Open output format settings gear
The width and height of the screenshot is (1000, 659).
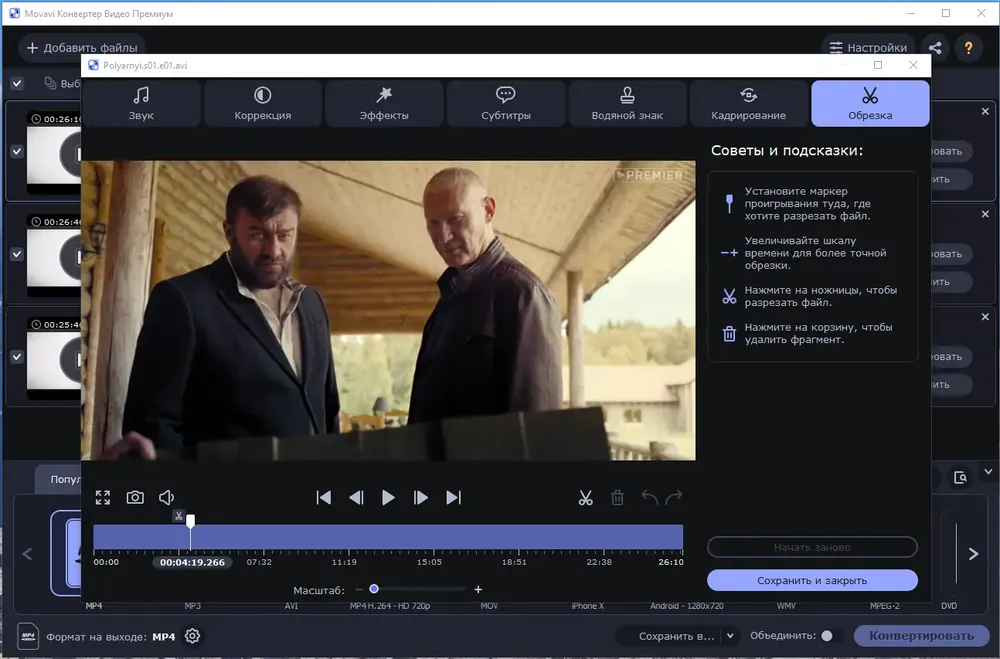[x=193, y=636]
